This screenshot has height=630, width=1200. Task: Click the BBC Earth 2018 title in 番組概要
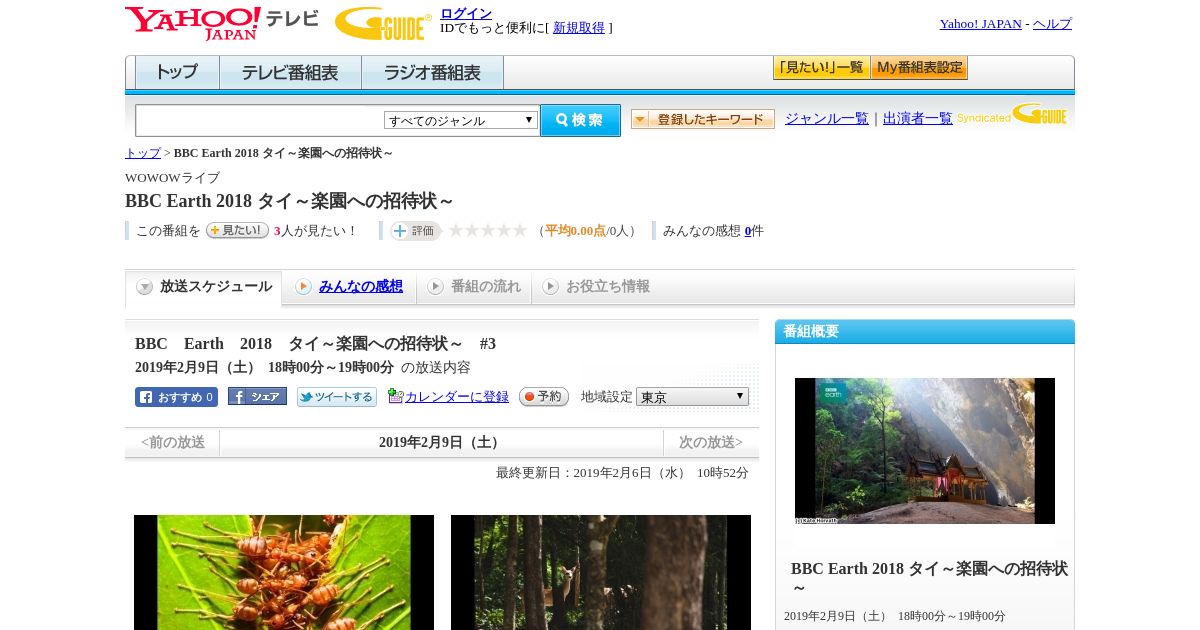pos(929,578)
